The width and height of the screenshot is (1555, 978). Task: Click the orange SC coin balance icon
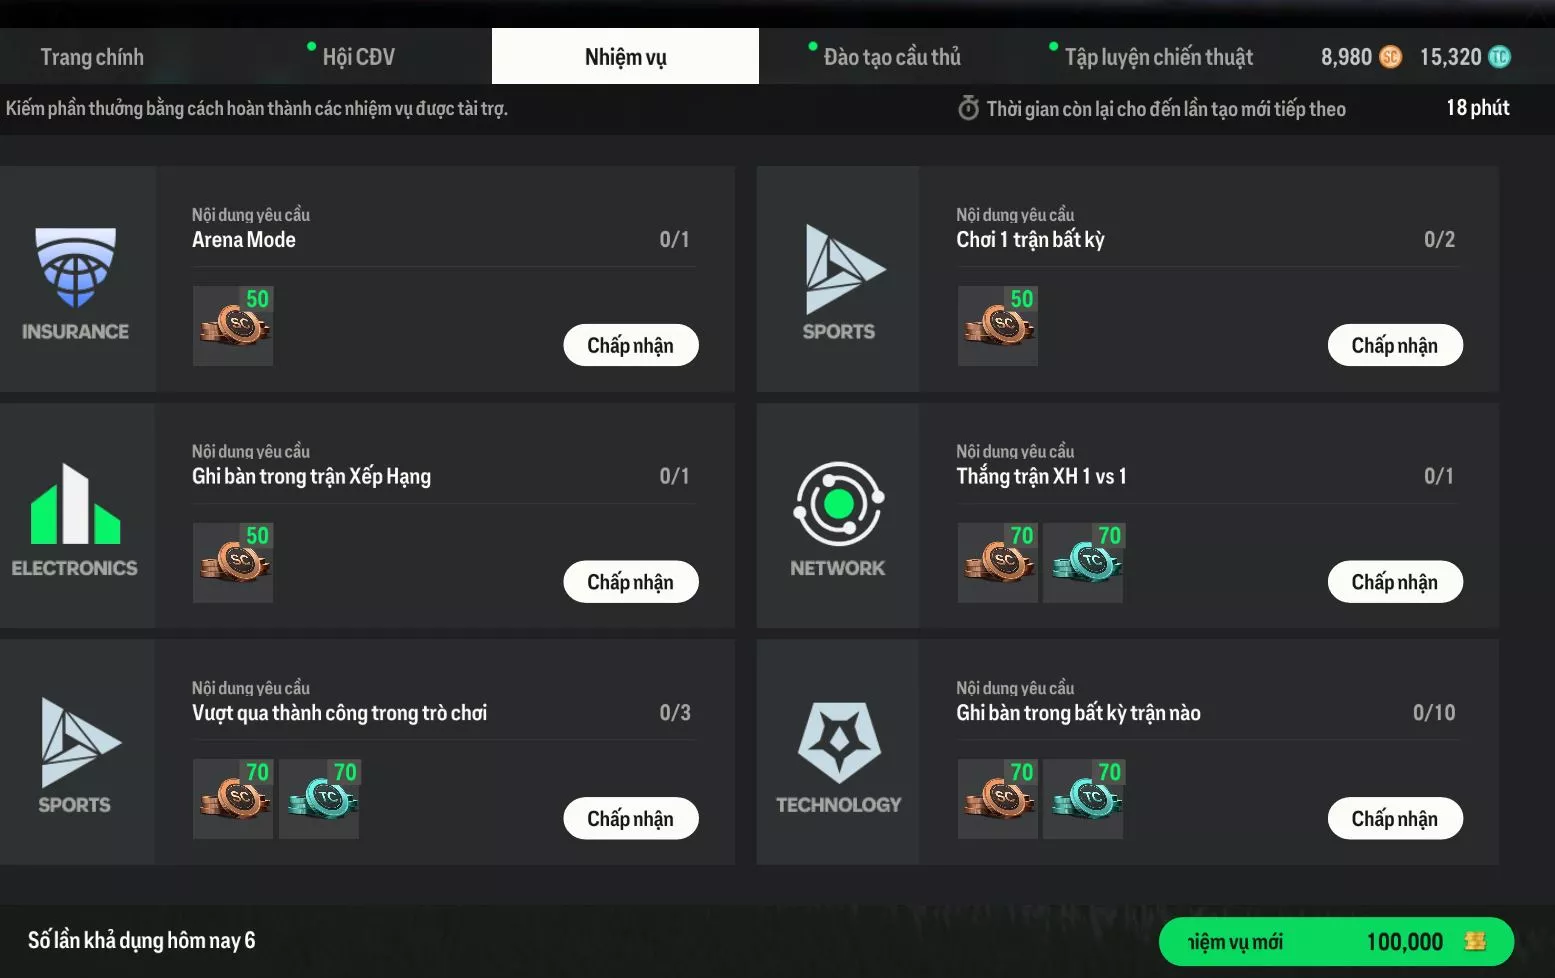(x=1390, y=57)
